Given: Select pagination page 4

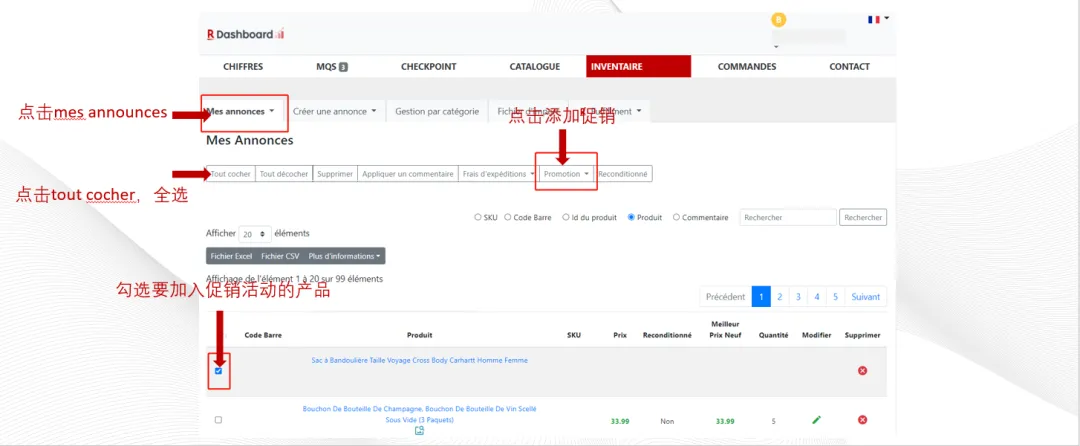Looking at the screenshot, I should click(x=817, y=297).
